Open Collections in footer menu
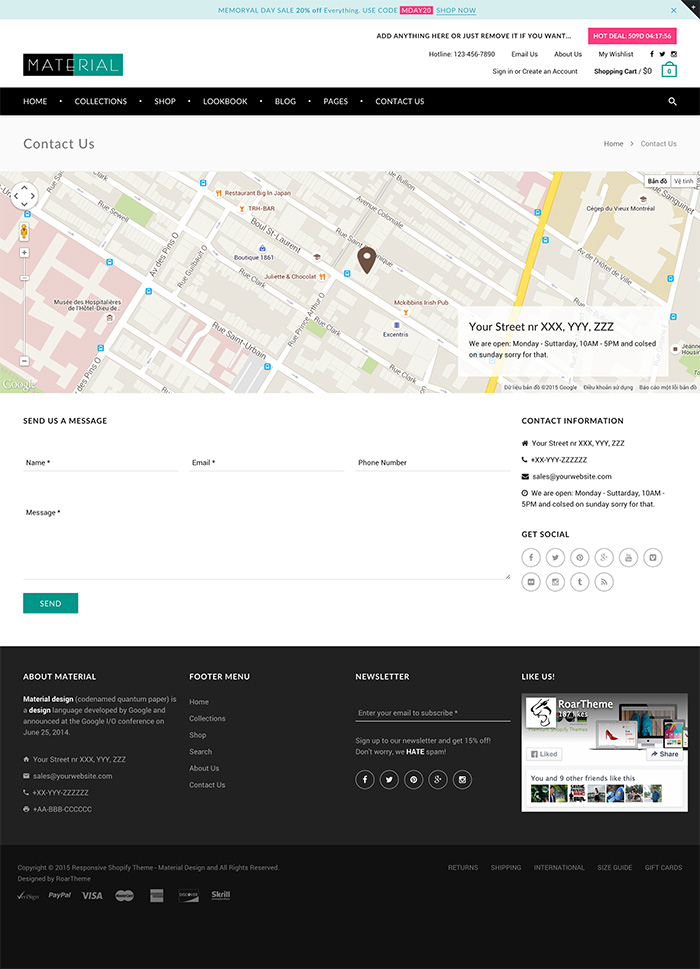 (207, 718)
